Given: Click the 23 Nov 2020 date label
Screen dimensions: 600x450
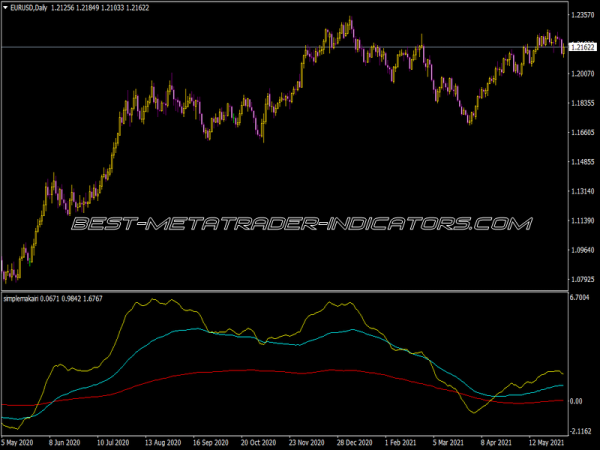Looking at the screenshot, I should coord(305,441).
